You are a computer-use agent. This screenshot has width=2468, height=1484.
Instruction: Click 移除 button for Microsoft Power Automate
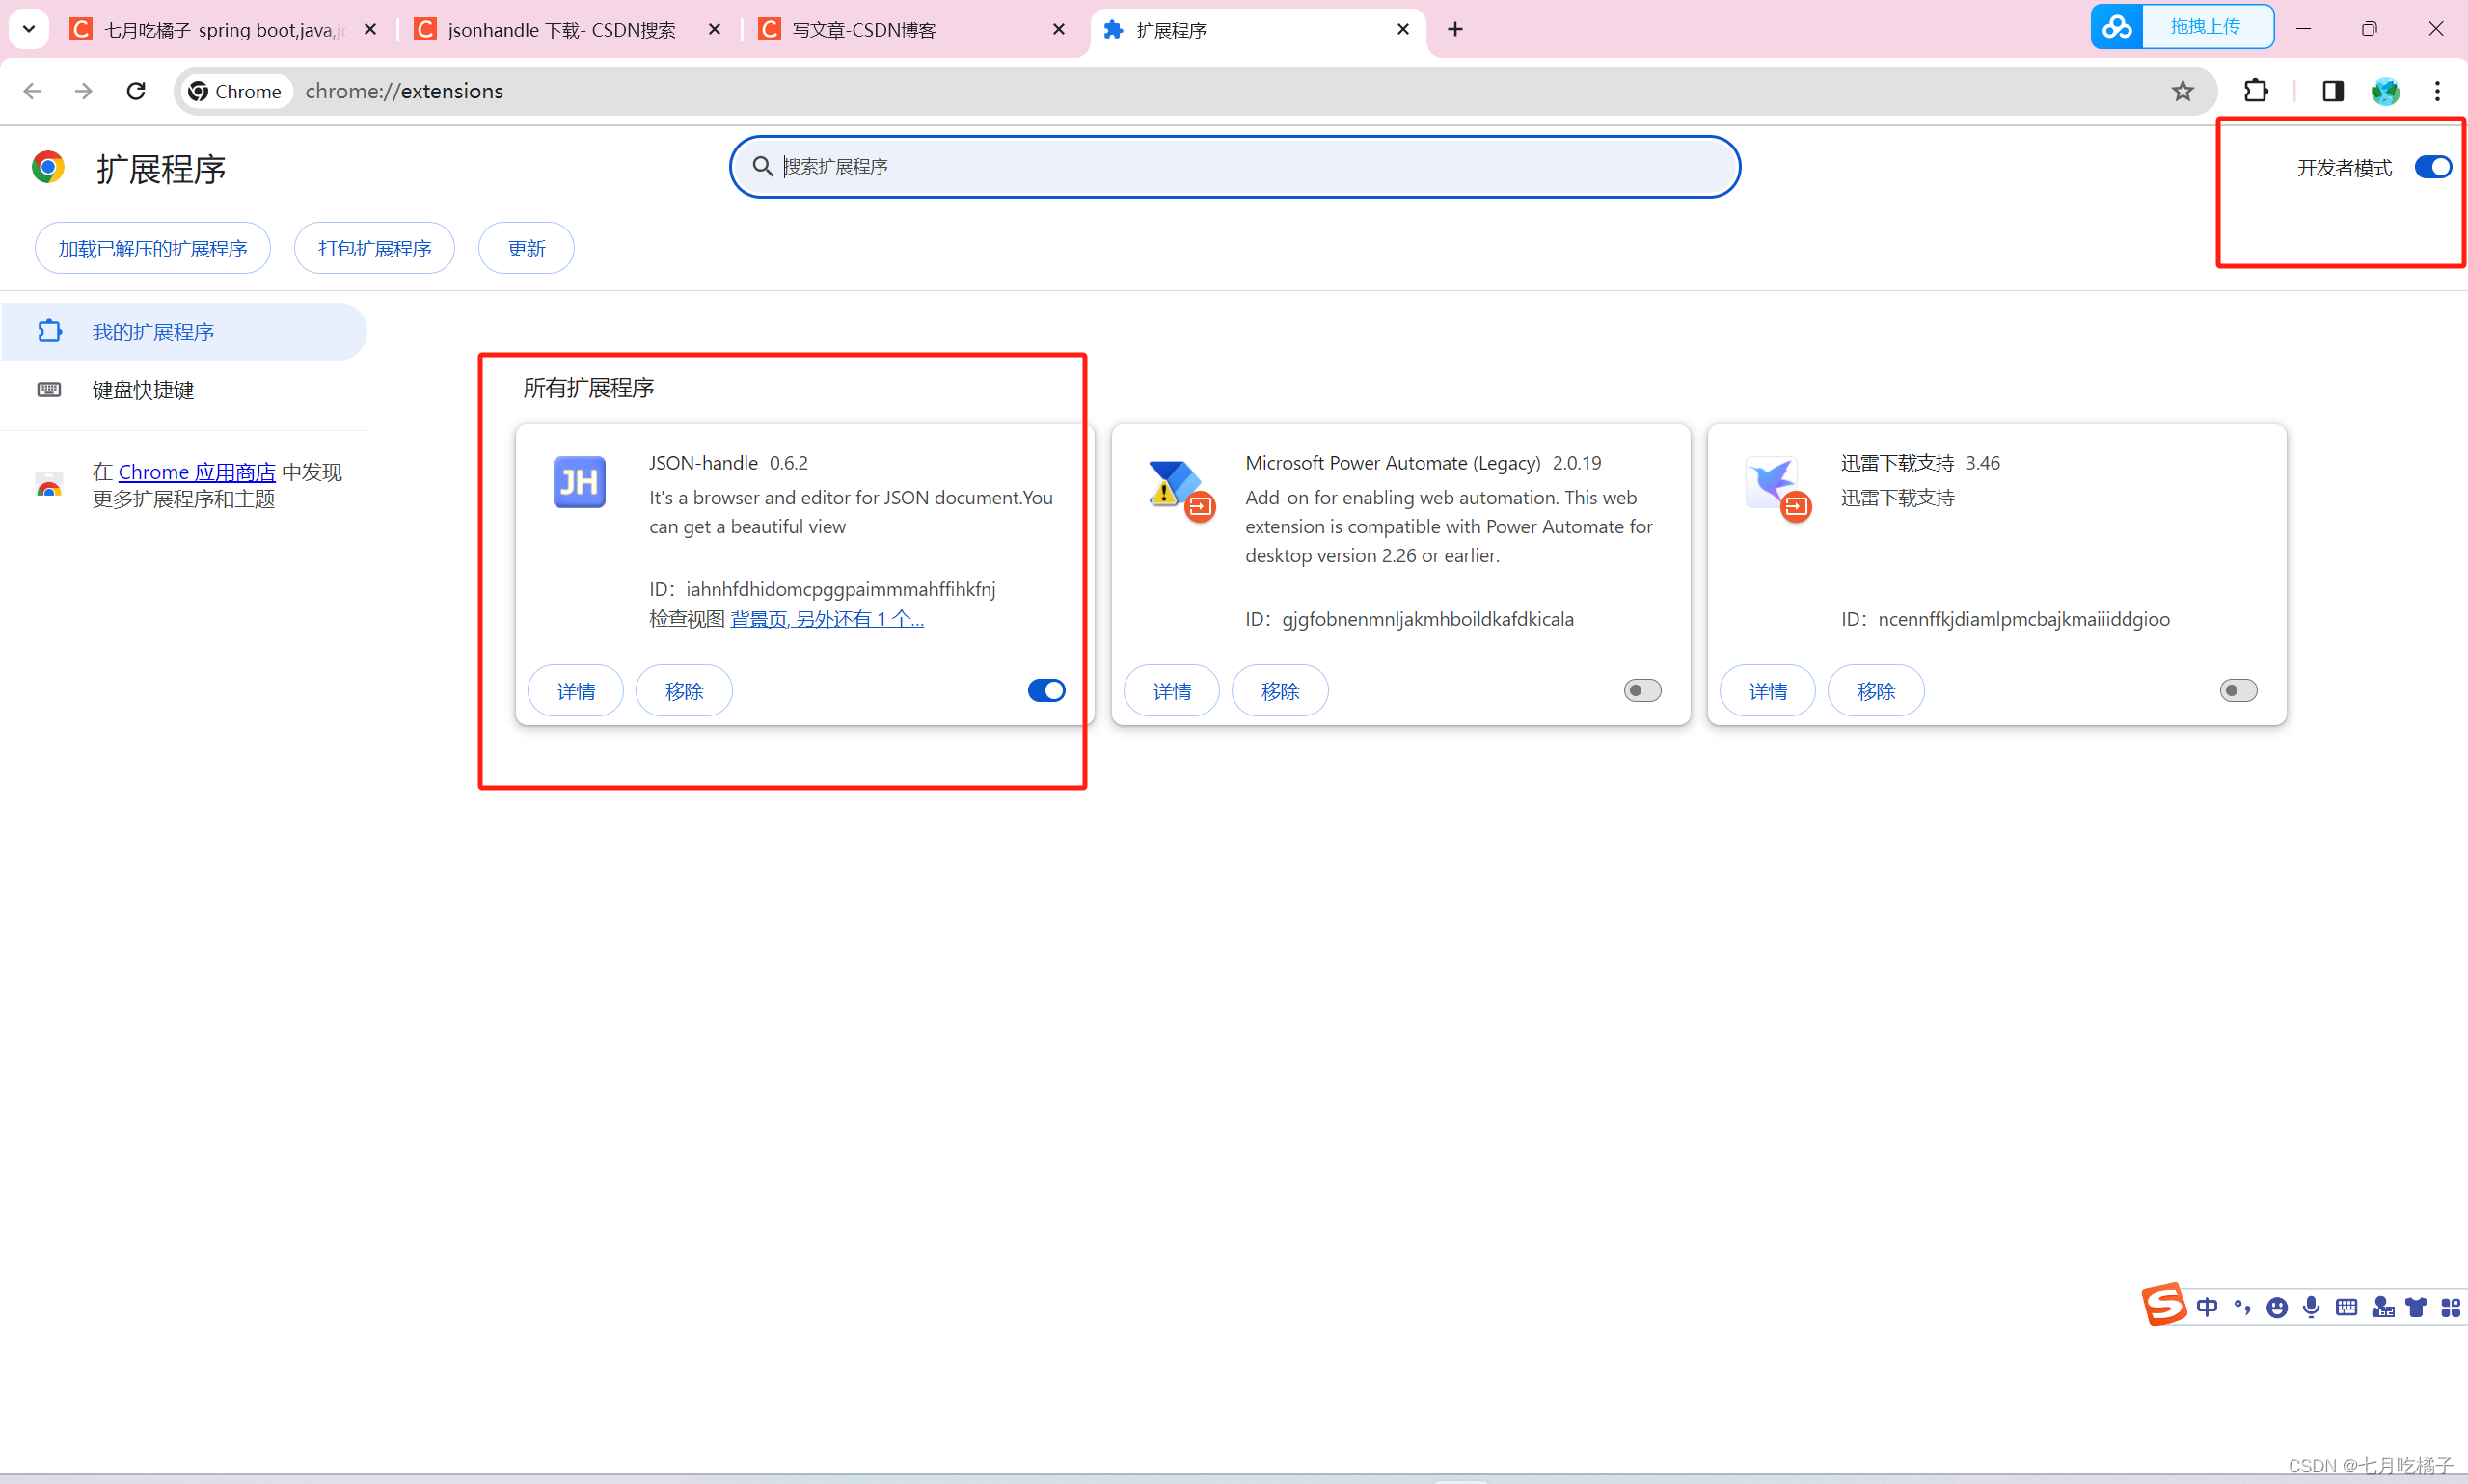point(1280,689)
